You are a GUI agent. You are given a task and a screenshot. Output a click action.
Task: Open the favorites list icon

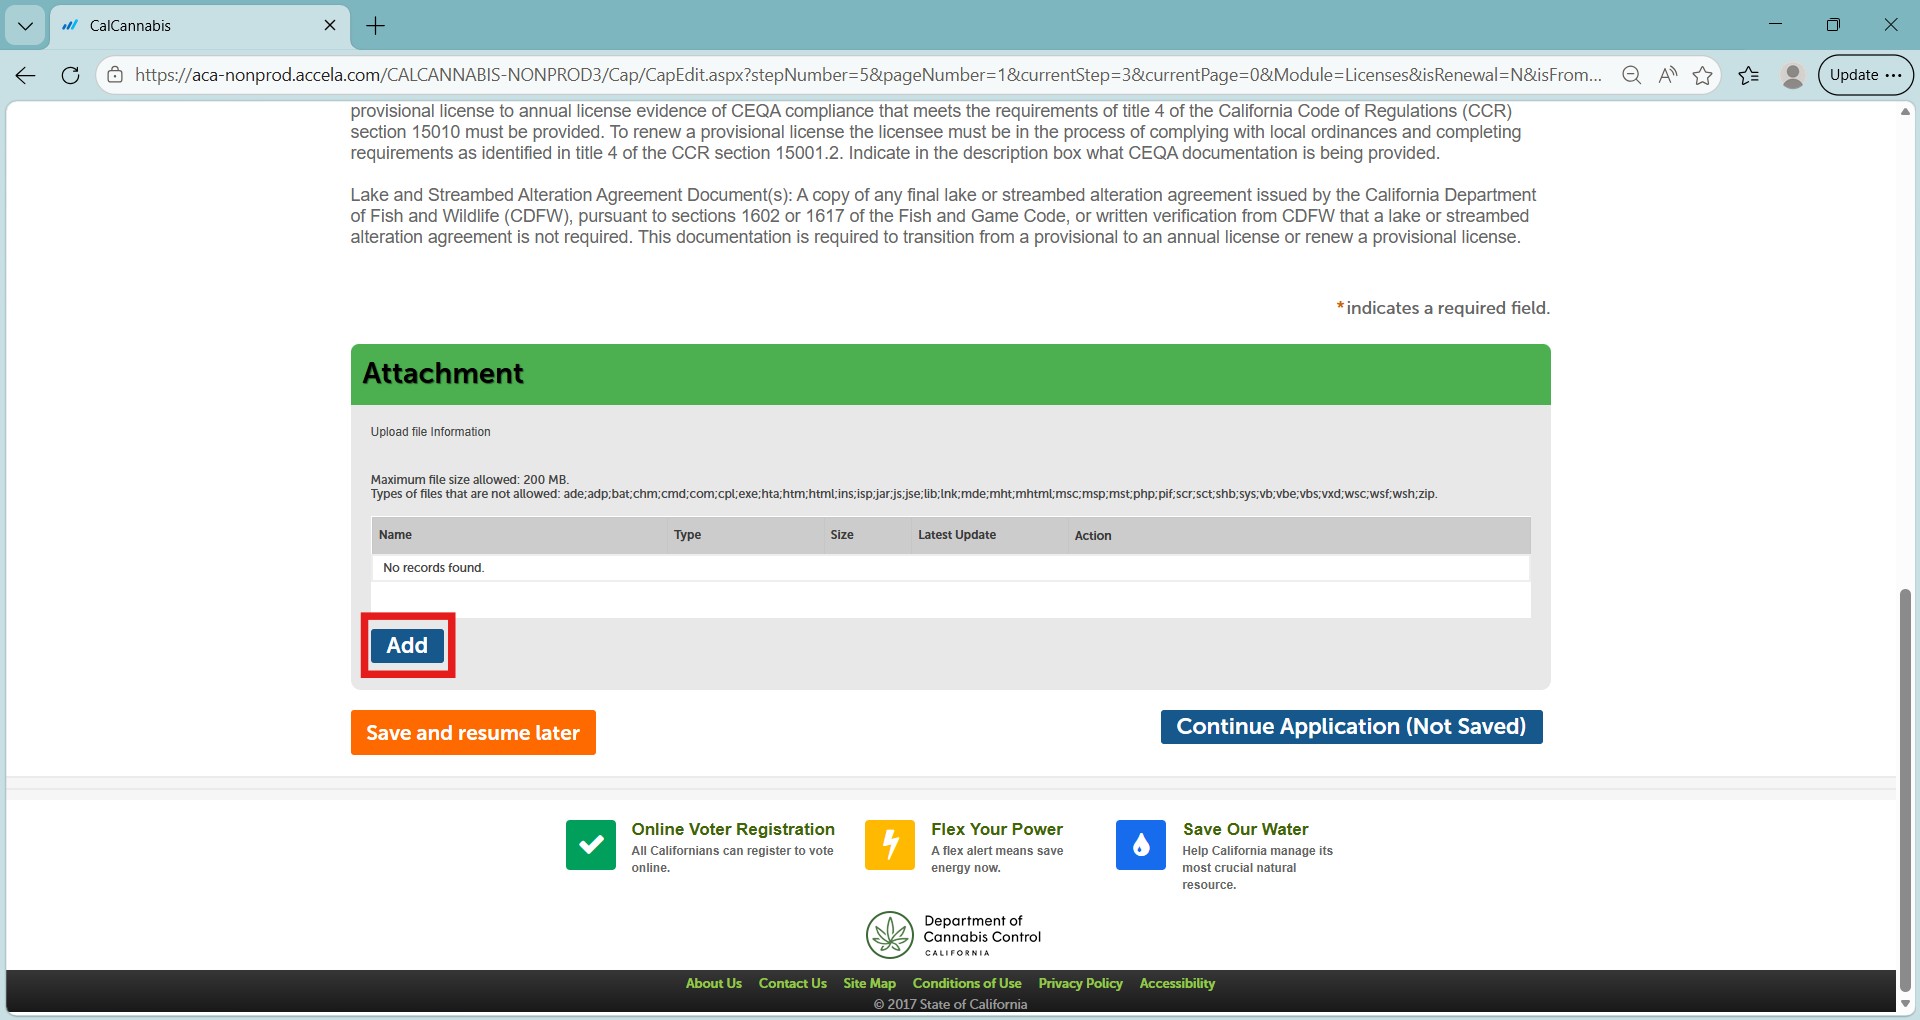coord(1749,75)
